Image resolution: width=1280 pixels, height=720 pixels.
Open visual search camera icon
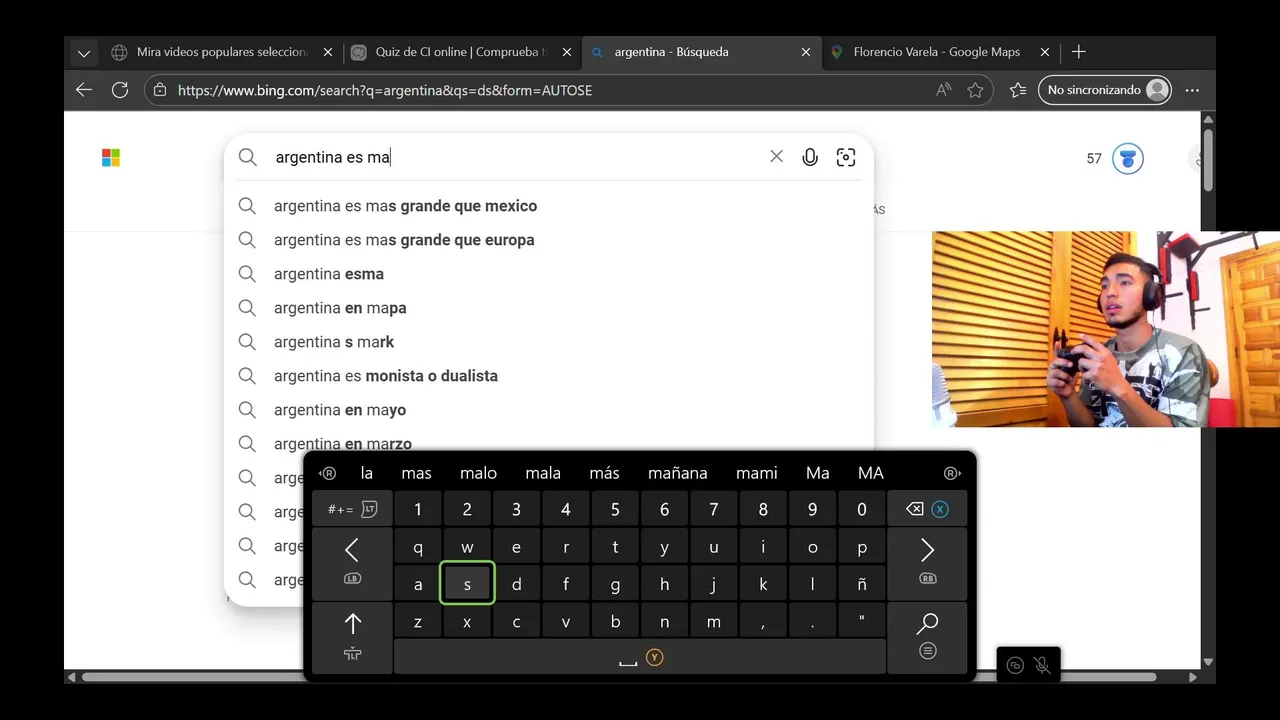tap(846, 157)
